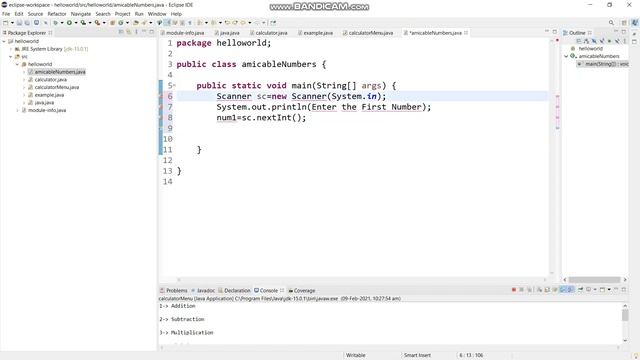Click Package Explorer View Menu icon
The height and width of the screenshot is (360, 640).
click(136, 32)
